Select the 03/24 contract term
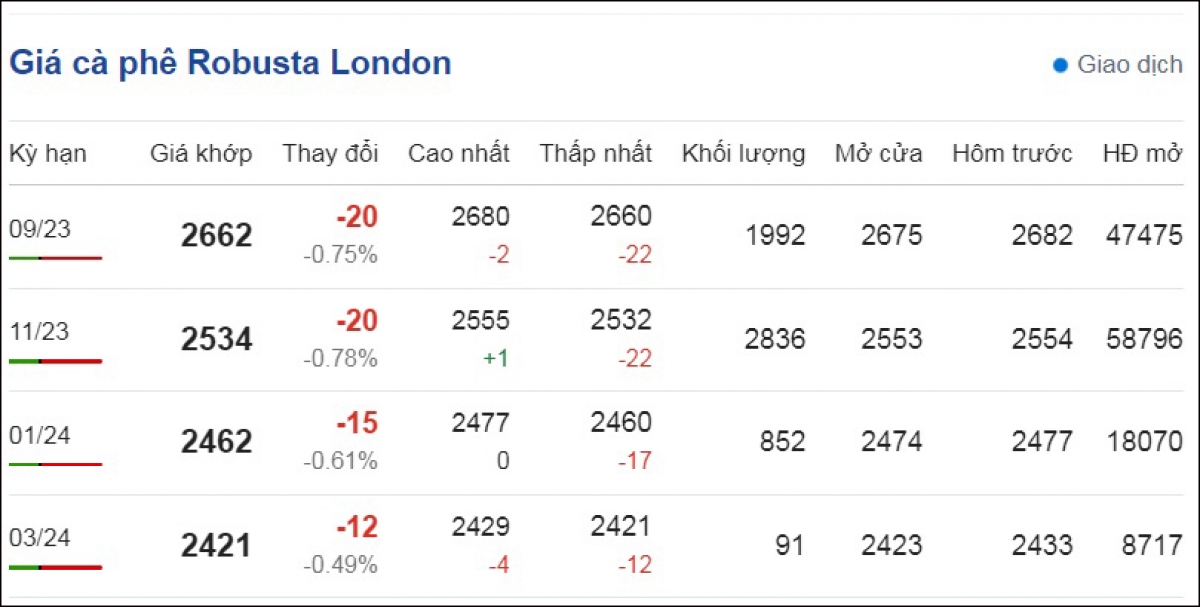Image resolution: width=1200 pixels, height=607 pixels. tap(40, 538)
